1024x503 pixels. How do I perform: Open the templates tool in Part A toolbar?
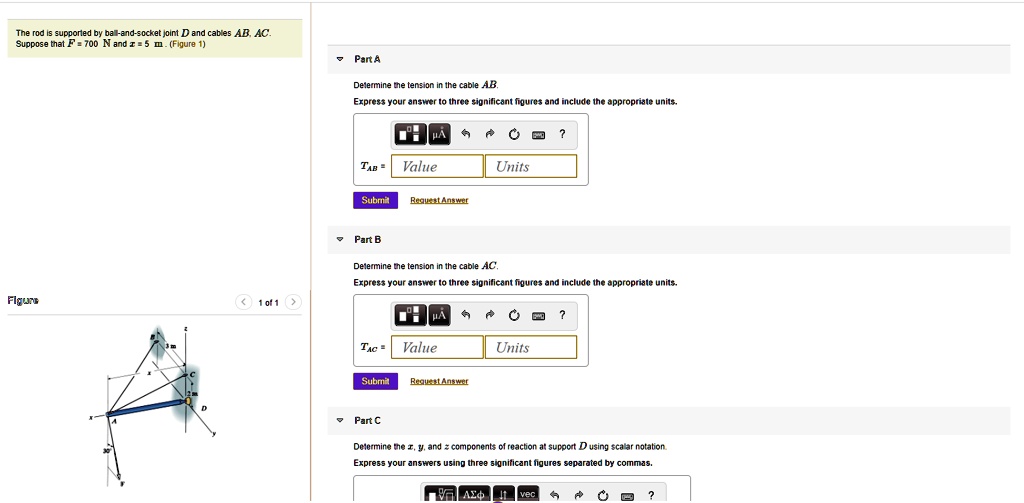coord(410,134)
